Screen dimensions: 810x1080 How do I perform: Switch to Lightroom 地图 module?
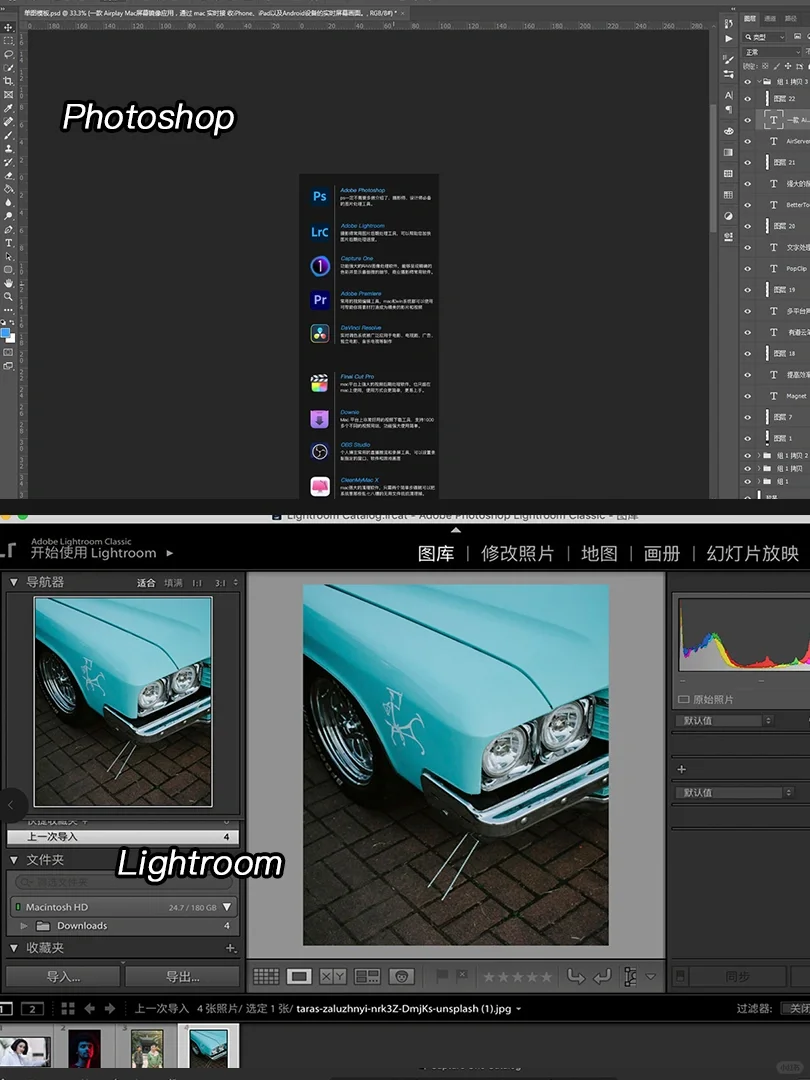[599, 554]
